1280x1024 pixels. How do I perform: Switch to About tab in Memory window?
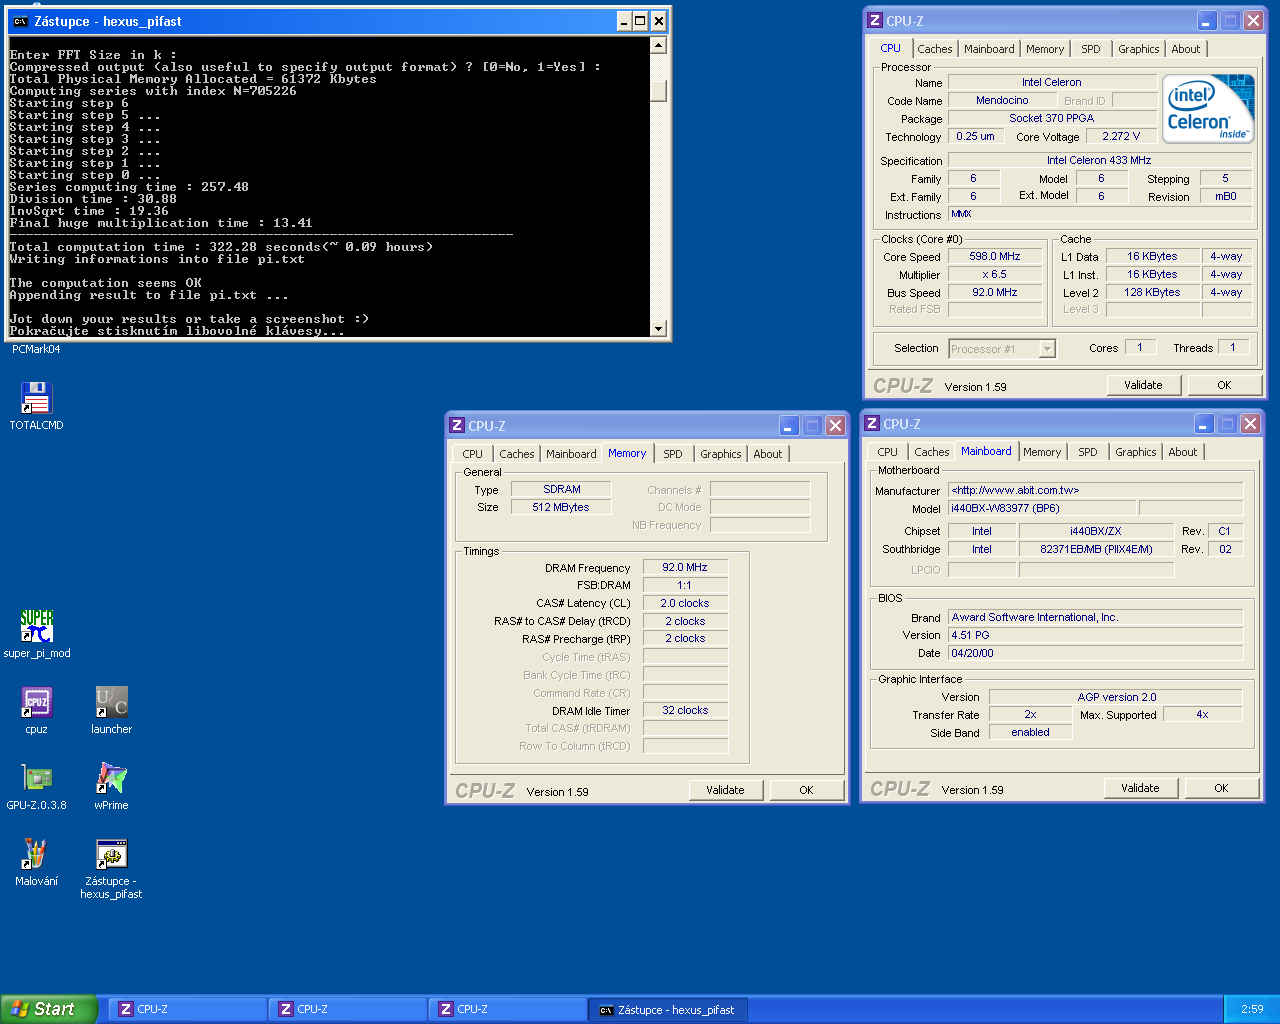coord(768,454)
